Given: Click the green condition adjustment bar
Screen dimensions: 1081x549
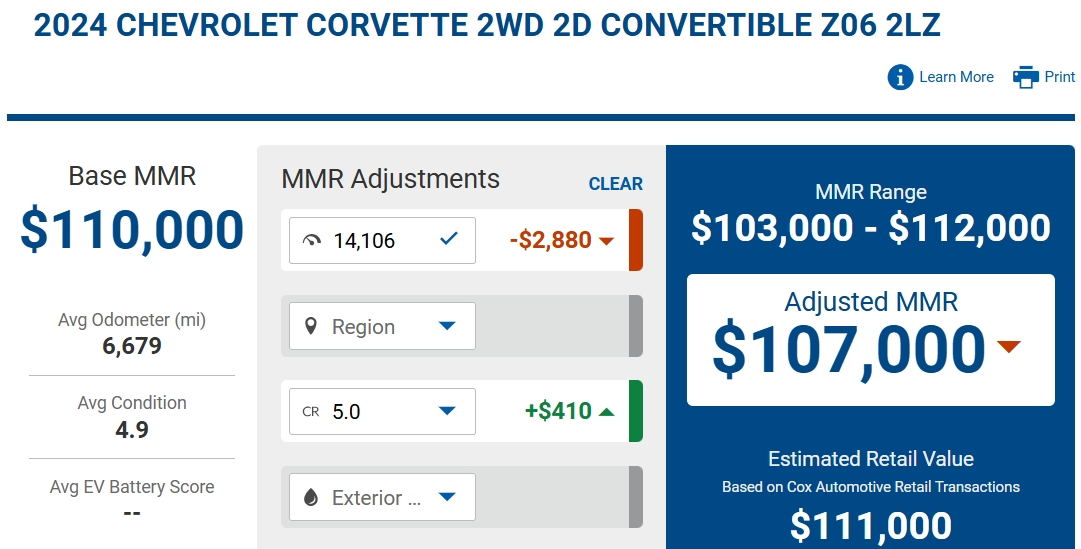Looking at the screenshot, I should click(636, 411).
